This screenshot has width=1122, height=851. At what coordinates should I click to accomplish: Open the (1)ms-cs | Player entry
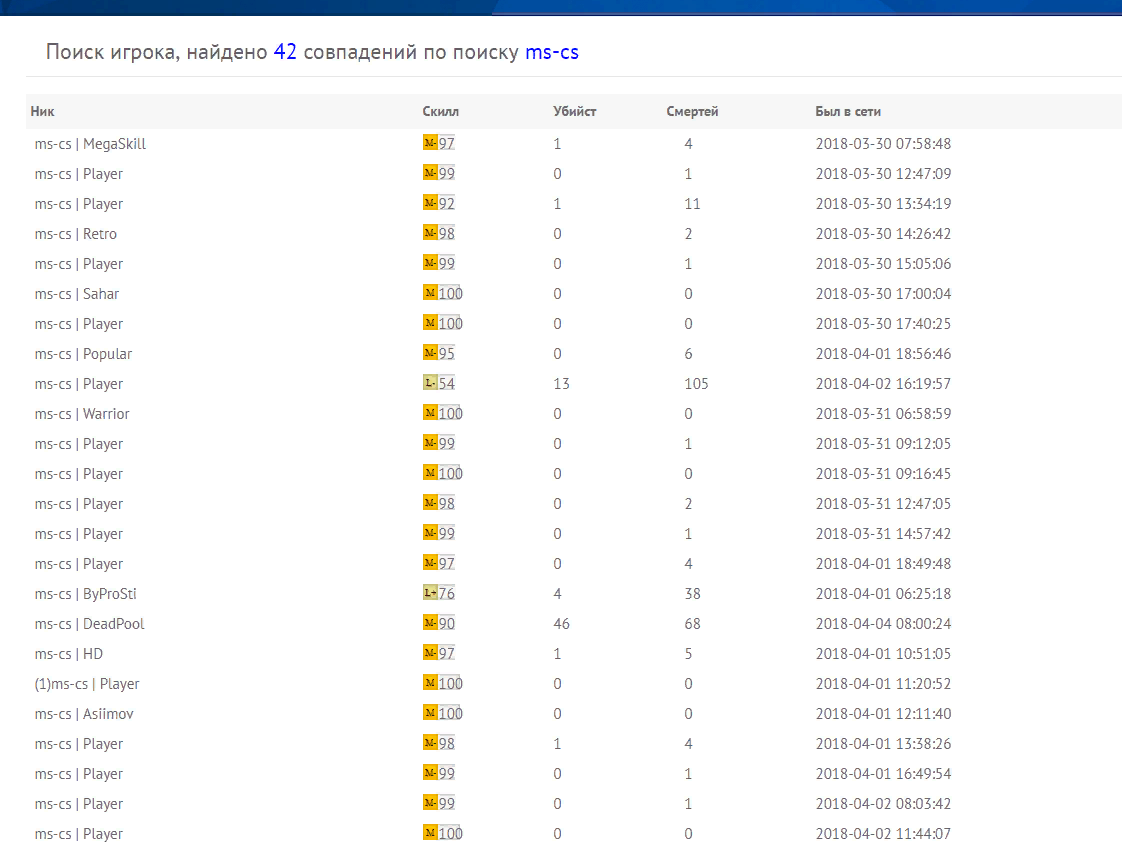(87, 684)
